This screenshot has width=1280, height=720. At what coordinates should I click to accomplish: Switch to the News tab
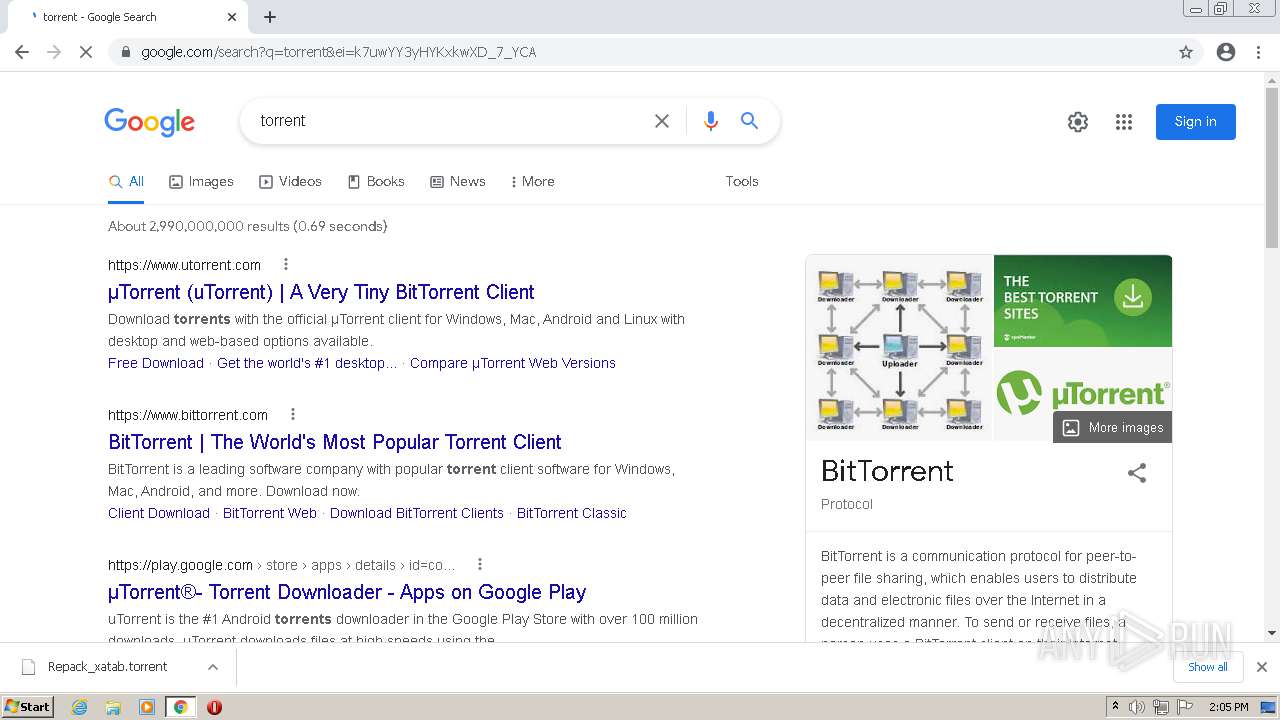[x=458, y=182]
